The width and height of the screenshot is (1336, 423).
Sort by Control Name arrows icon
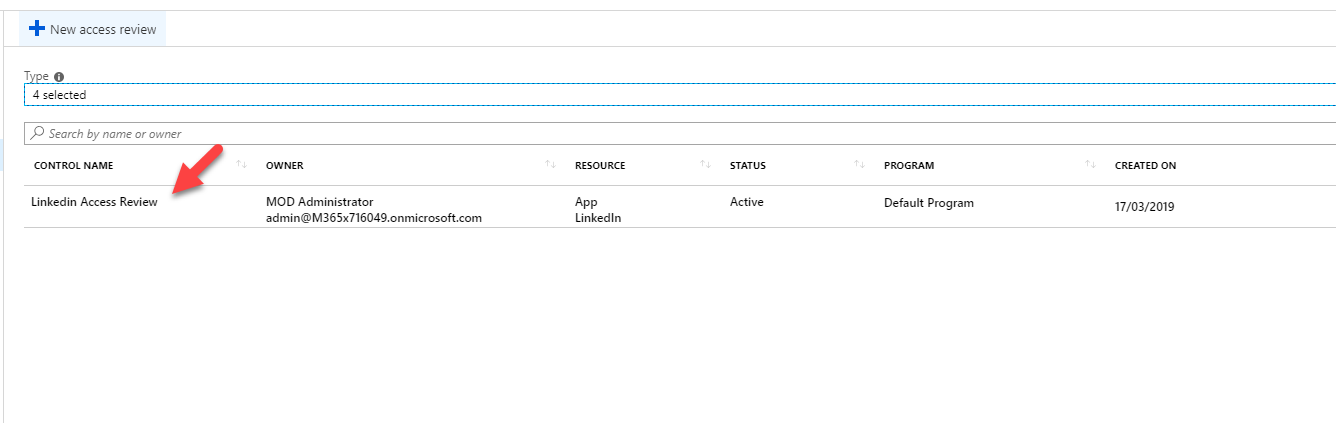pos(241,164)
